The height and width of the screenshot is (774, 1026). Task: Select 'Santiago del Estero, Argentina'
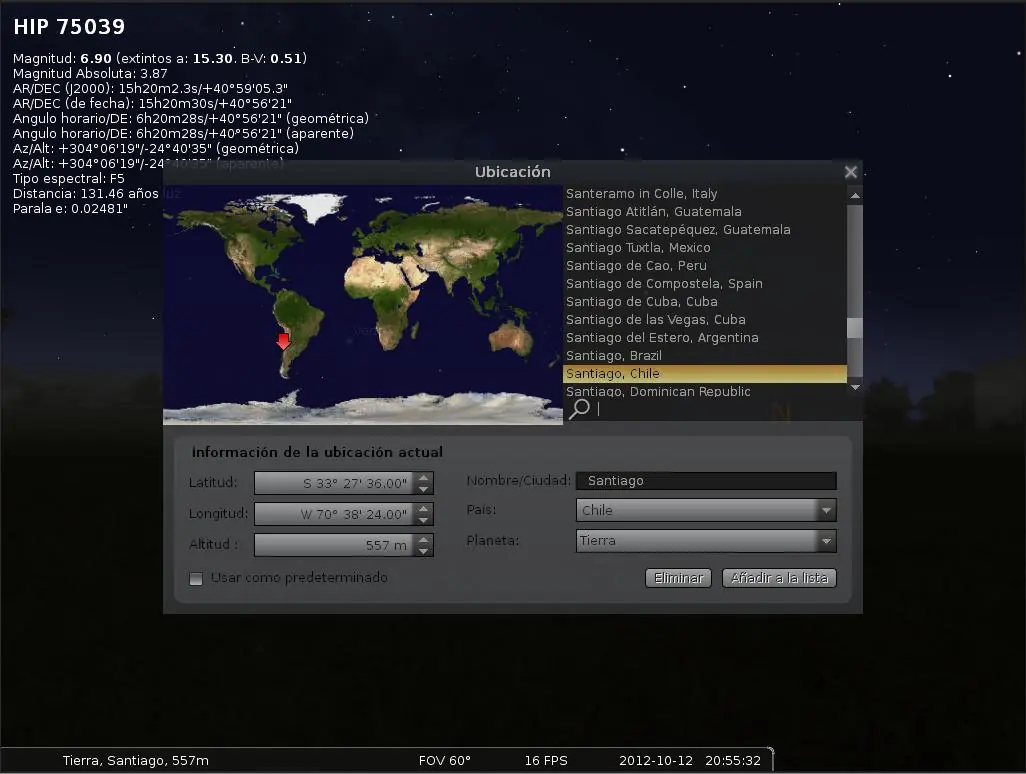(x=705, y=338)
